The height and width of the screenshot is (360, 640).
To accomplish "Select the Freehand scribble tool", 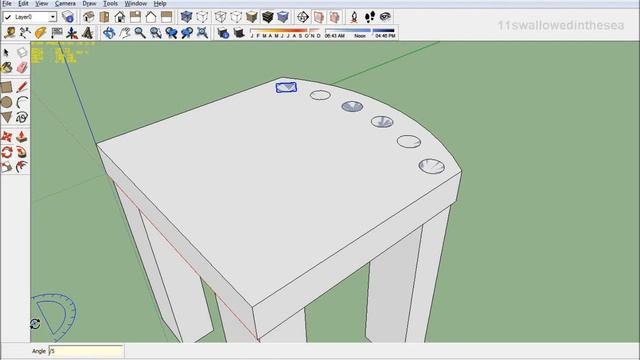I will 22,118.
